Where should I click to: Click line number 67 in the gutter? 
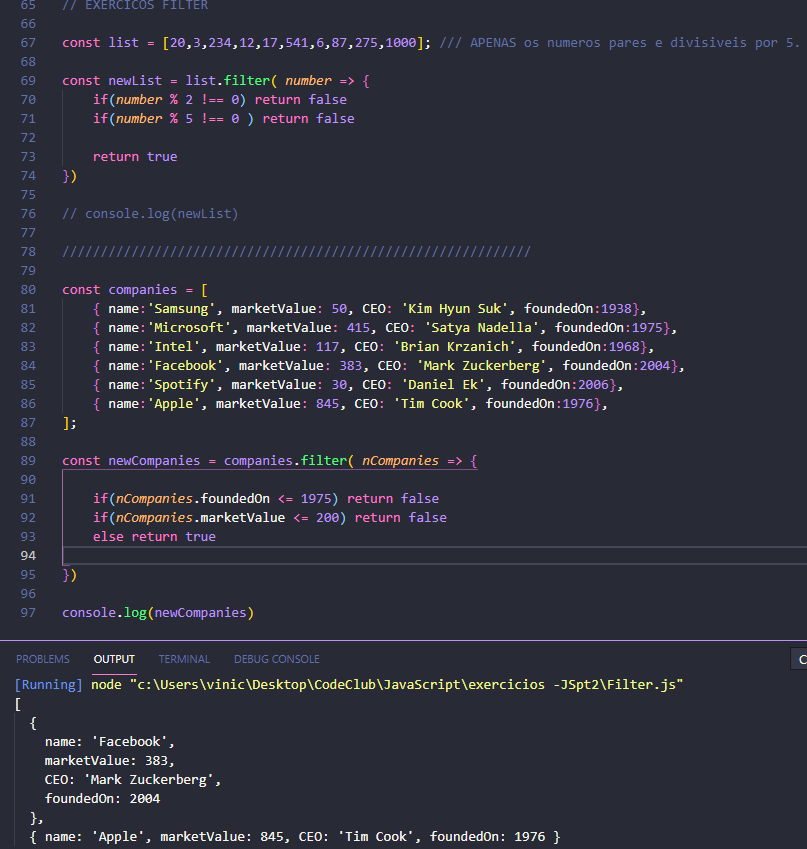tap(27, 41)
